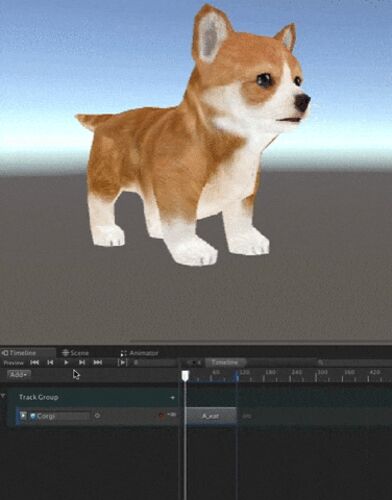Viewport: 392px width, 500px height.
Task: Click the corgi puppy model in the view
Action: pyautogui.click(x=187, y=143)
